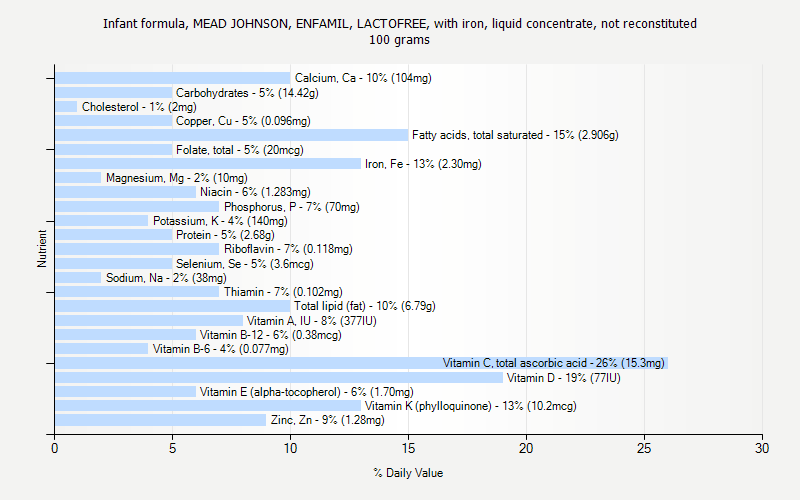Select the Protein - 5% (2.68g) label
This screenshot has height=500, width=800.
225,235
